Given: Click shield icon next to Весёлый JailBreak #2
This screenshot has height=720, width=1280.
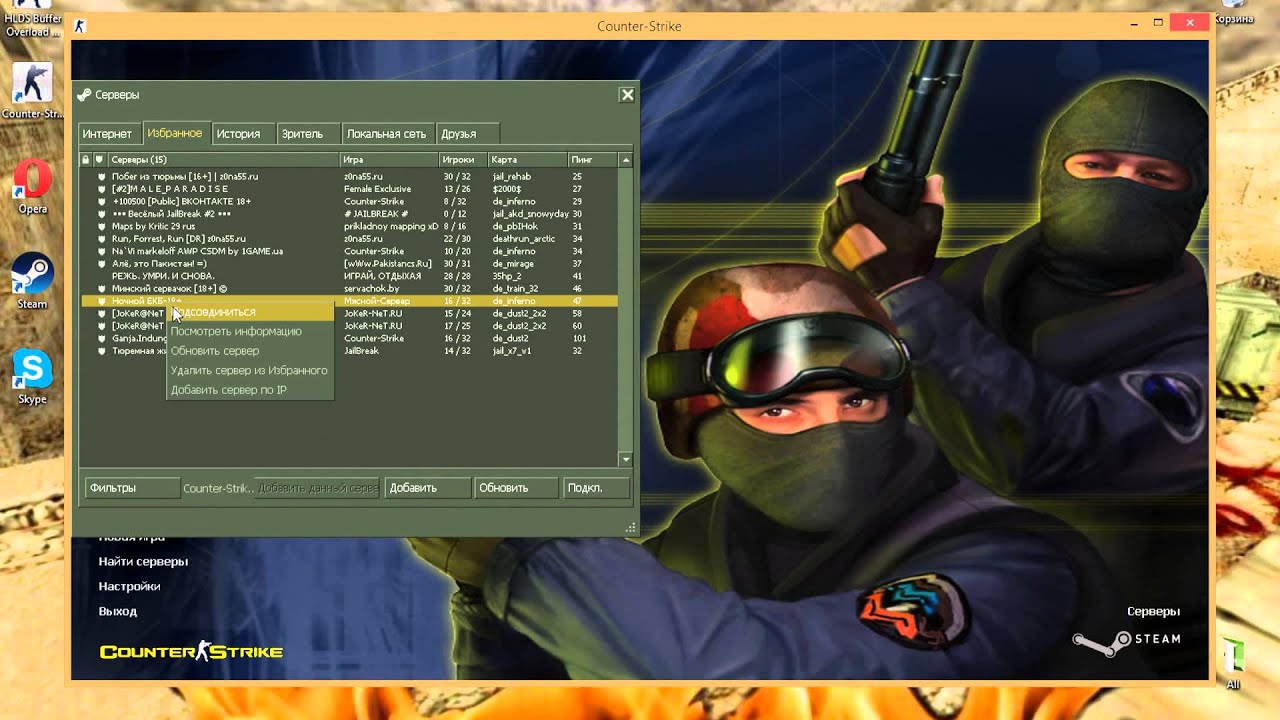Looking at the screenshot, I should pyautogui.click(x=102, y=214).
